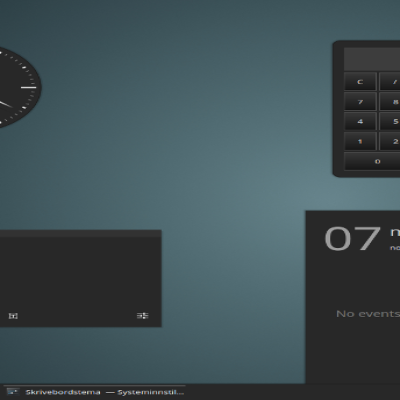
Task: Click the date number 07 in calendar widget
Action: 352,238
